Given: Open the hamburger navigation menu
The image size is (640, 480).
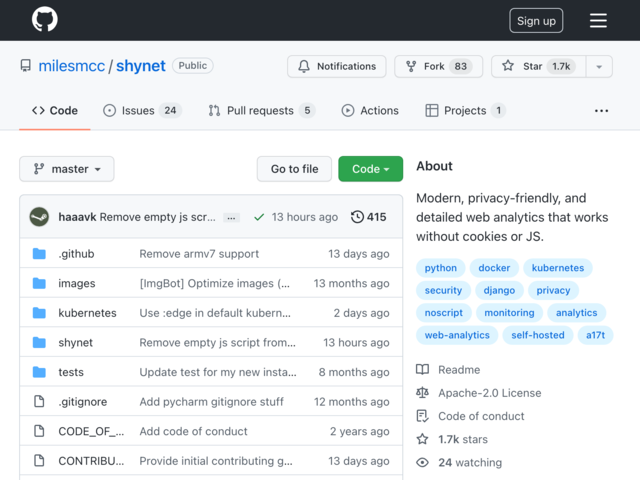Looking at the screenshot, I should tap(598, 20).
